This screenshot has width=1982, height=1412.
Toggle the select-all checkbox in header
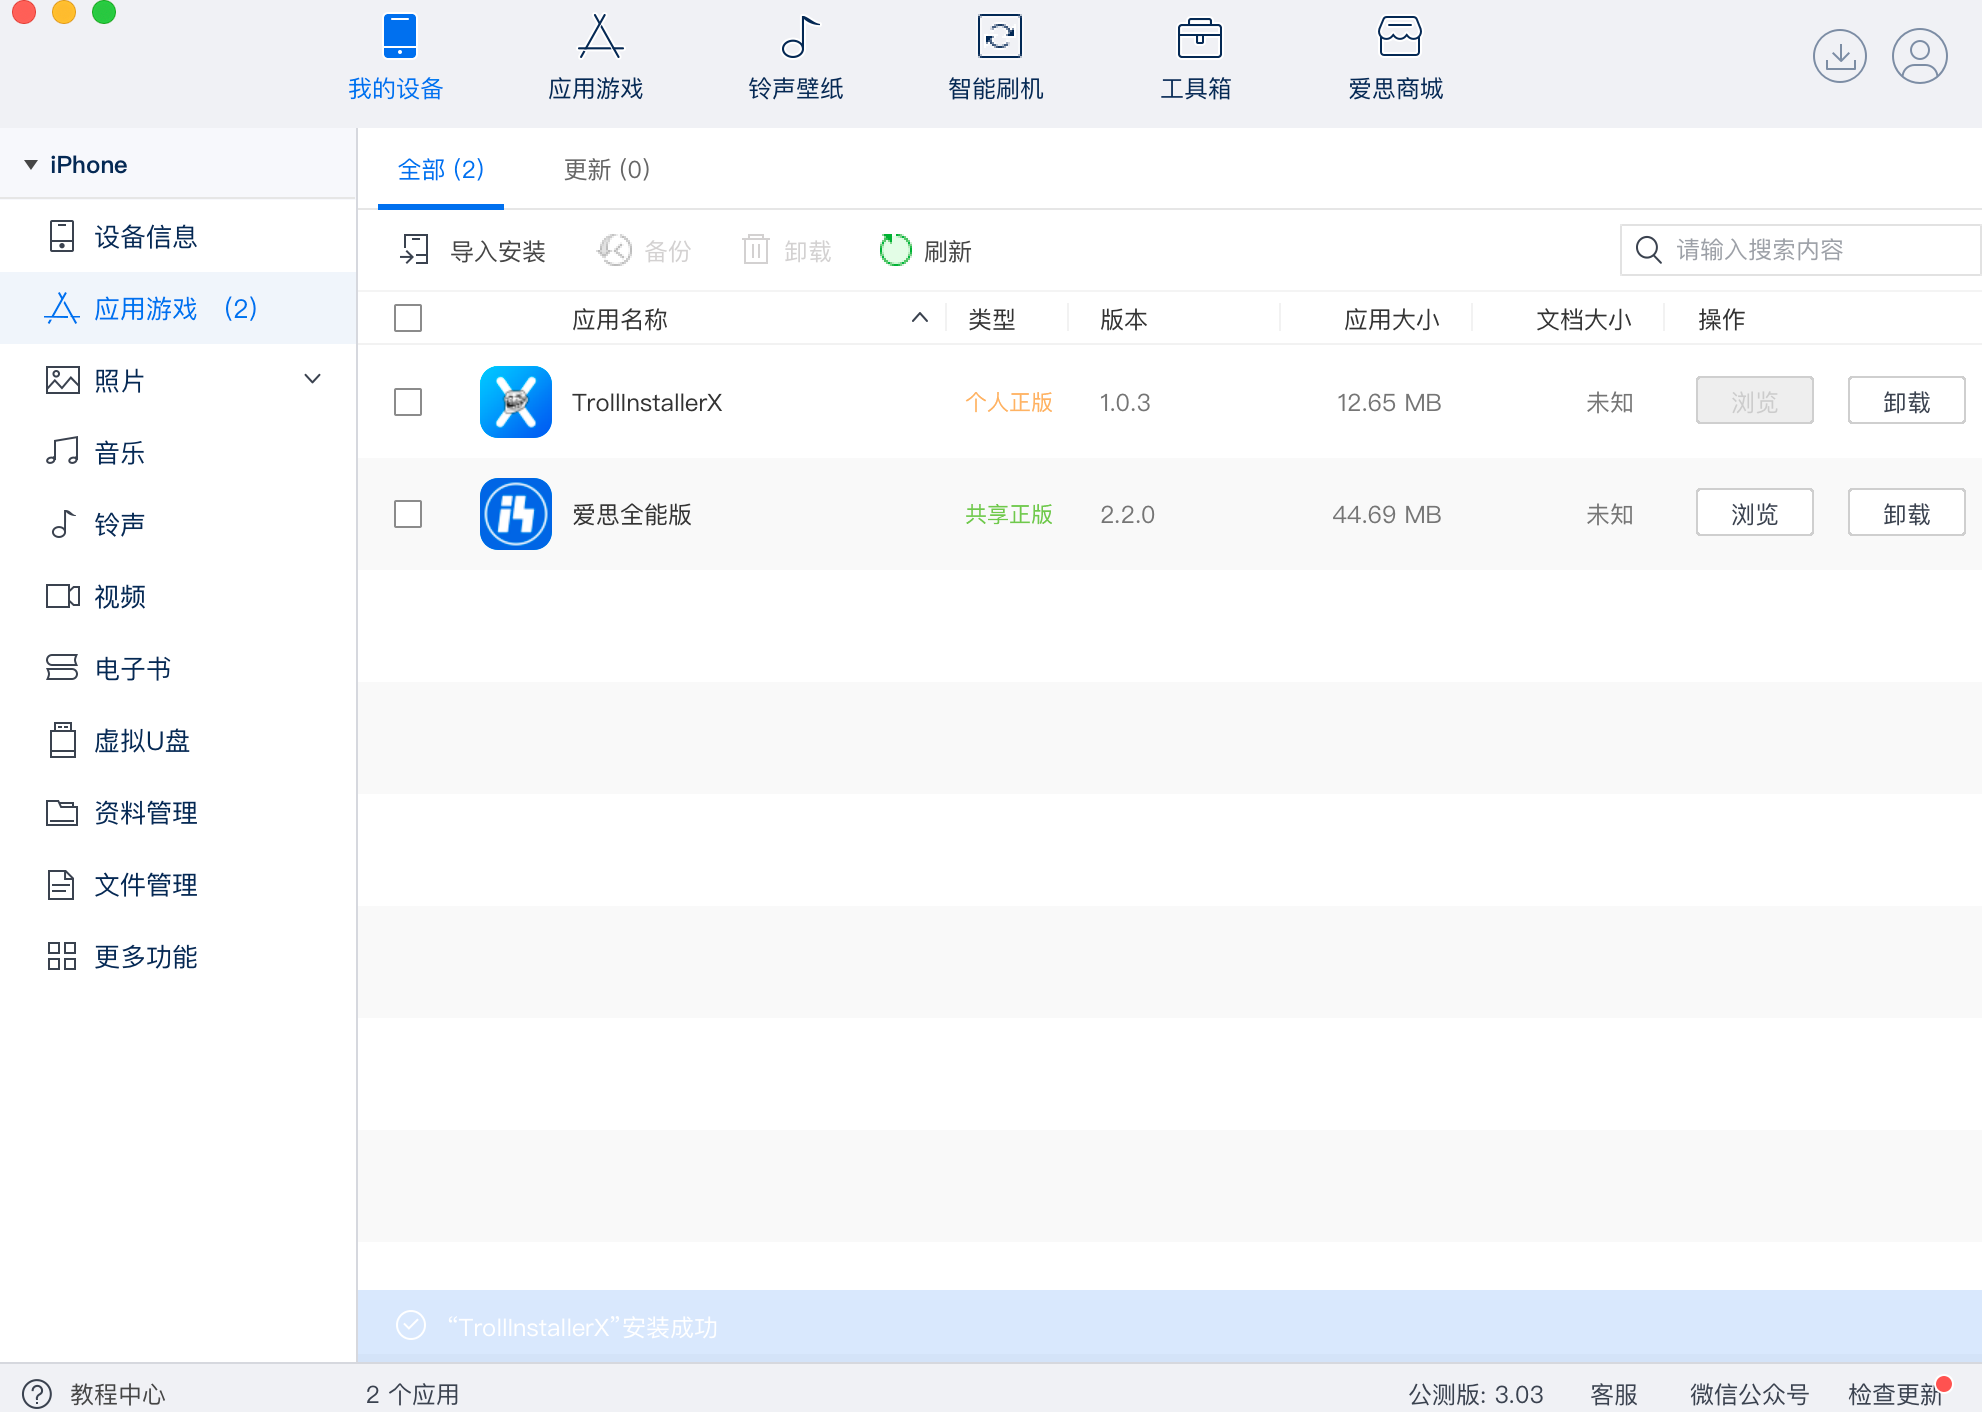pyautogui.click(x=408, y=319)
